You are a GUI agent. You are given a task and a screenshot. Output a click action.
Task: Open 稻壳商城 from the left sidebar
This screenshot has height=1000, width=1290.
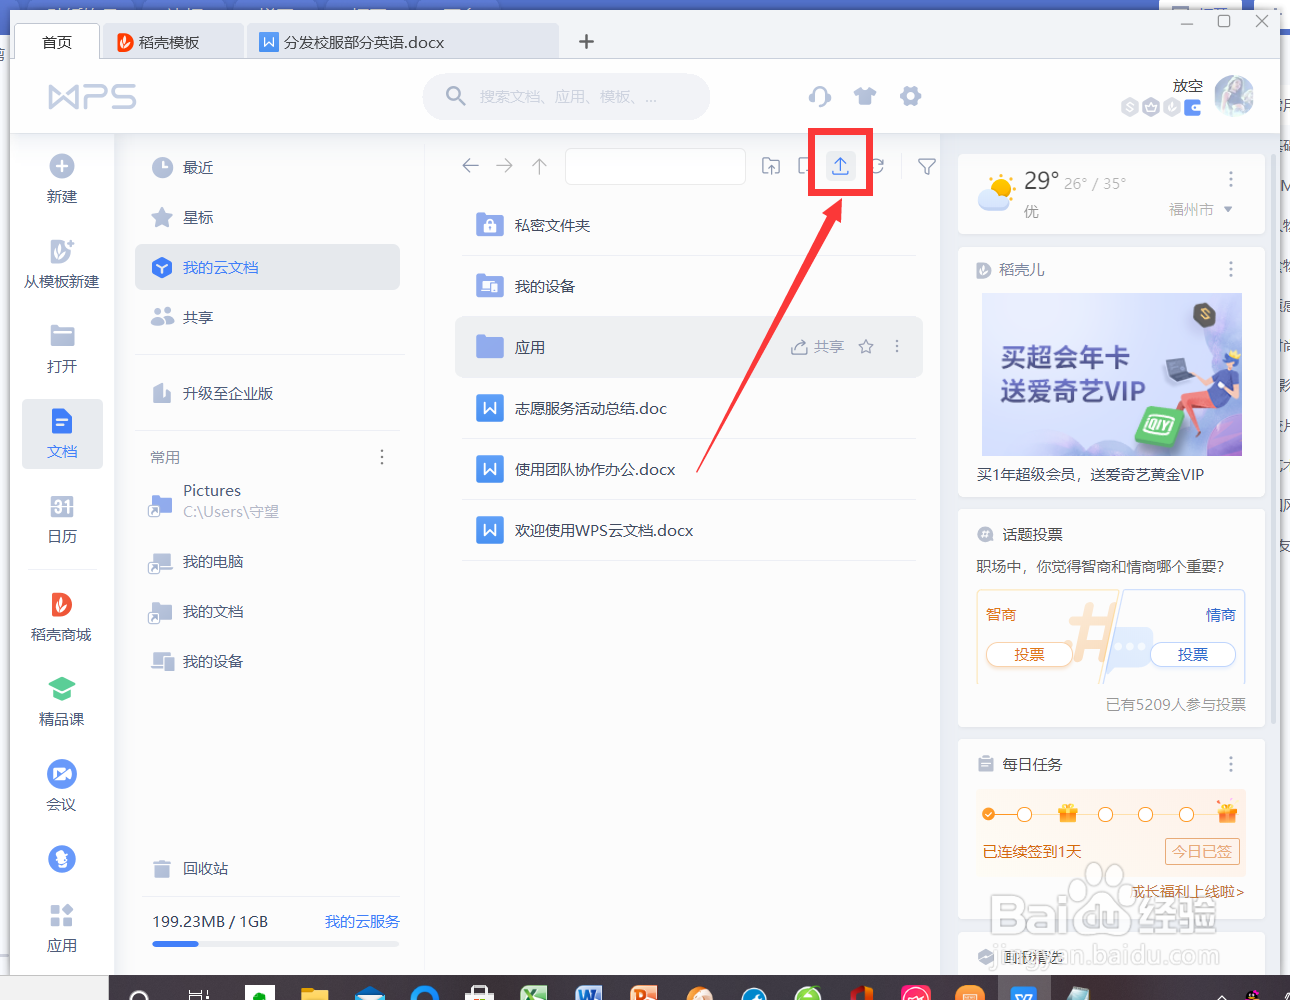coord(61,617)
